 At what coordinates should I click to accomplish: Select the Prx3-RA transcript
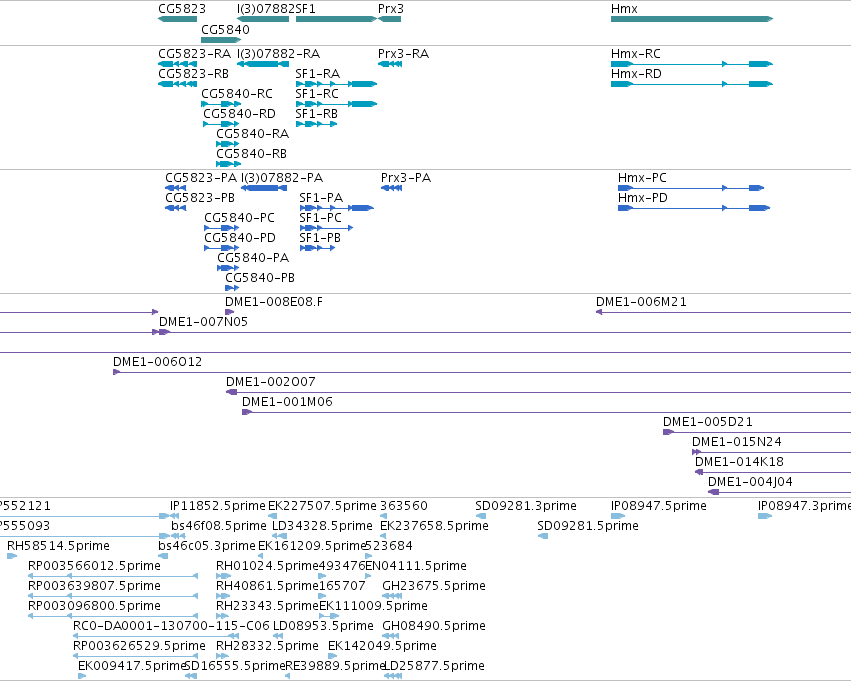(x=390, y=64)
